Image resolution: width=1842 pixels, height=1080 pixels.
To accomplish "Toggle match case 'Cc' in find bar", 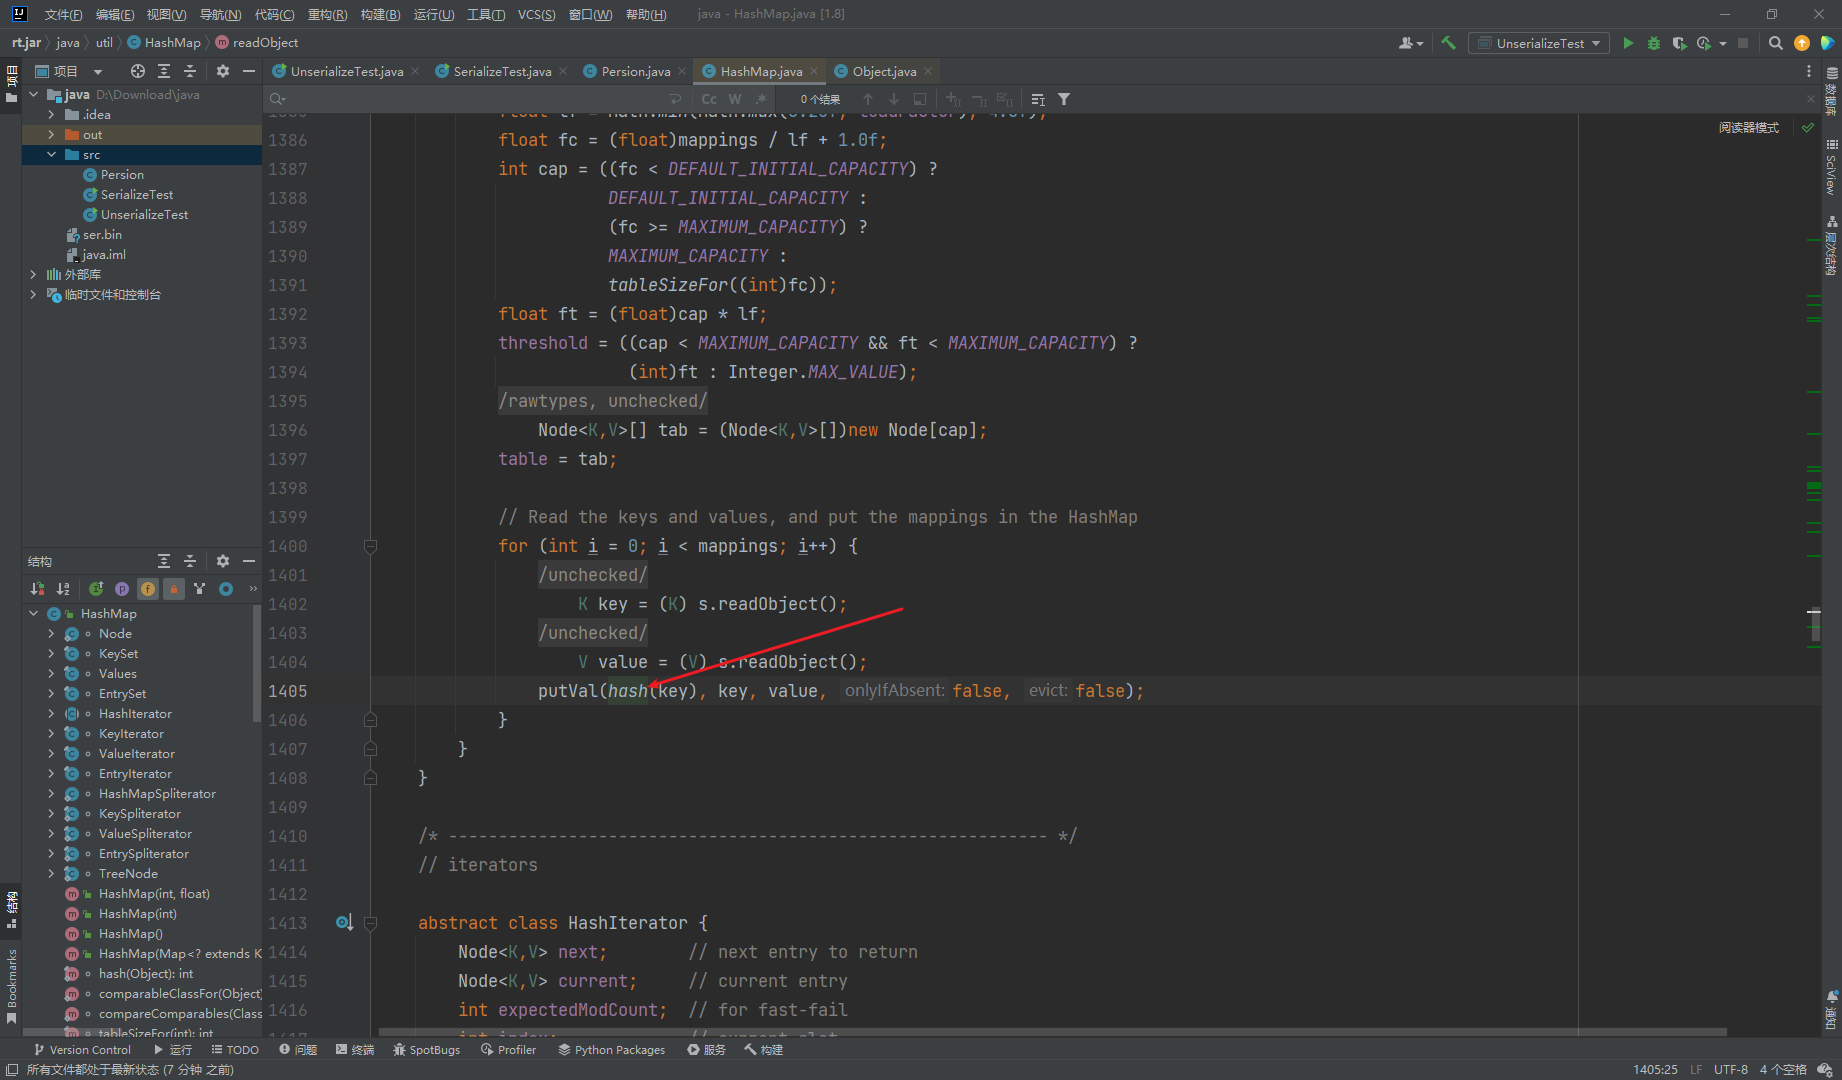I will (709, 99).
